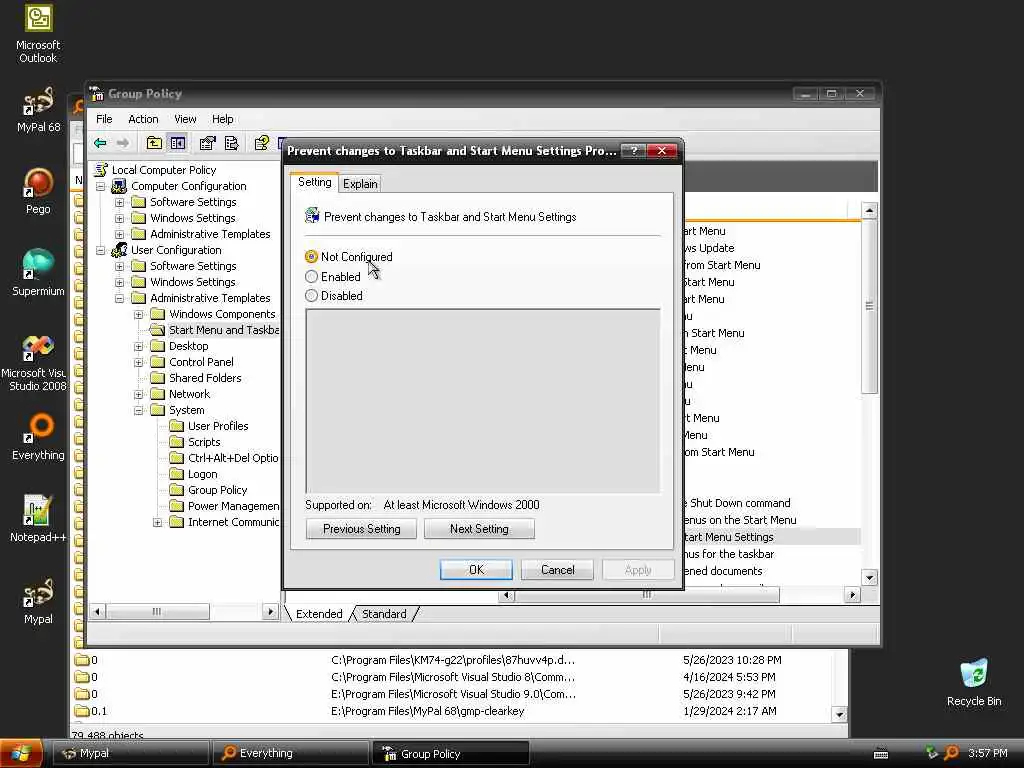Click the tree pane horizontal scrollbar thumb

[157, 612]
